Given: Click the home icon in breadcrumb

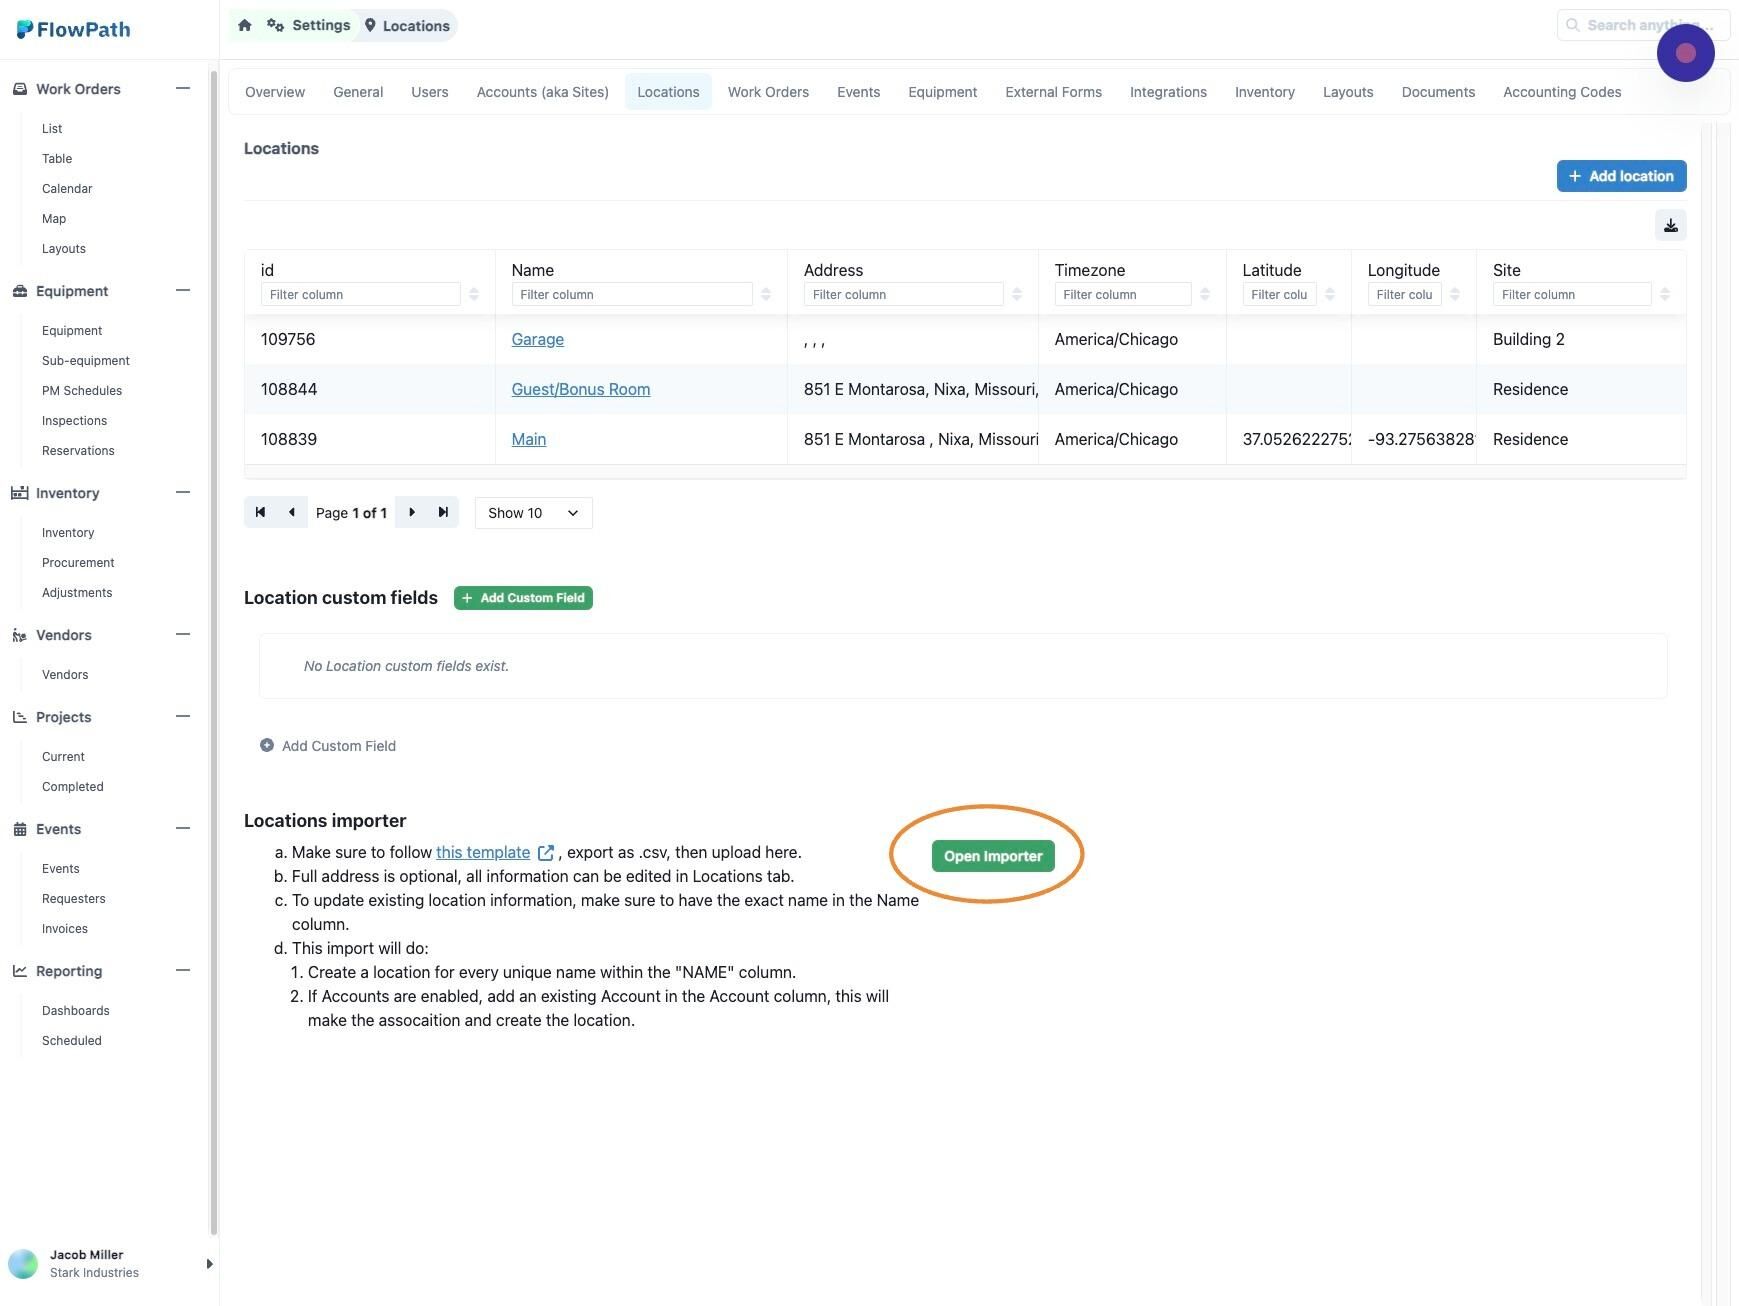Looking at the screenshot, I should tap(244, 25).
